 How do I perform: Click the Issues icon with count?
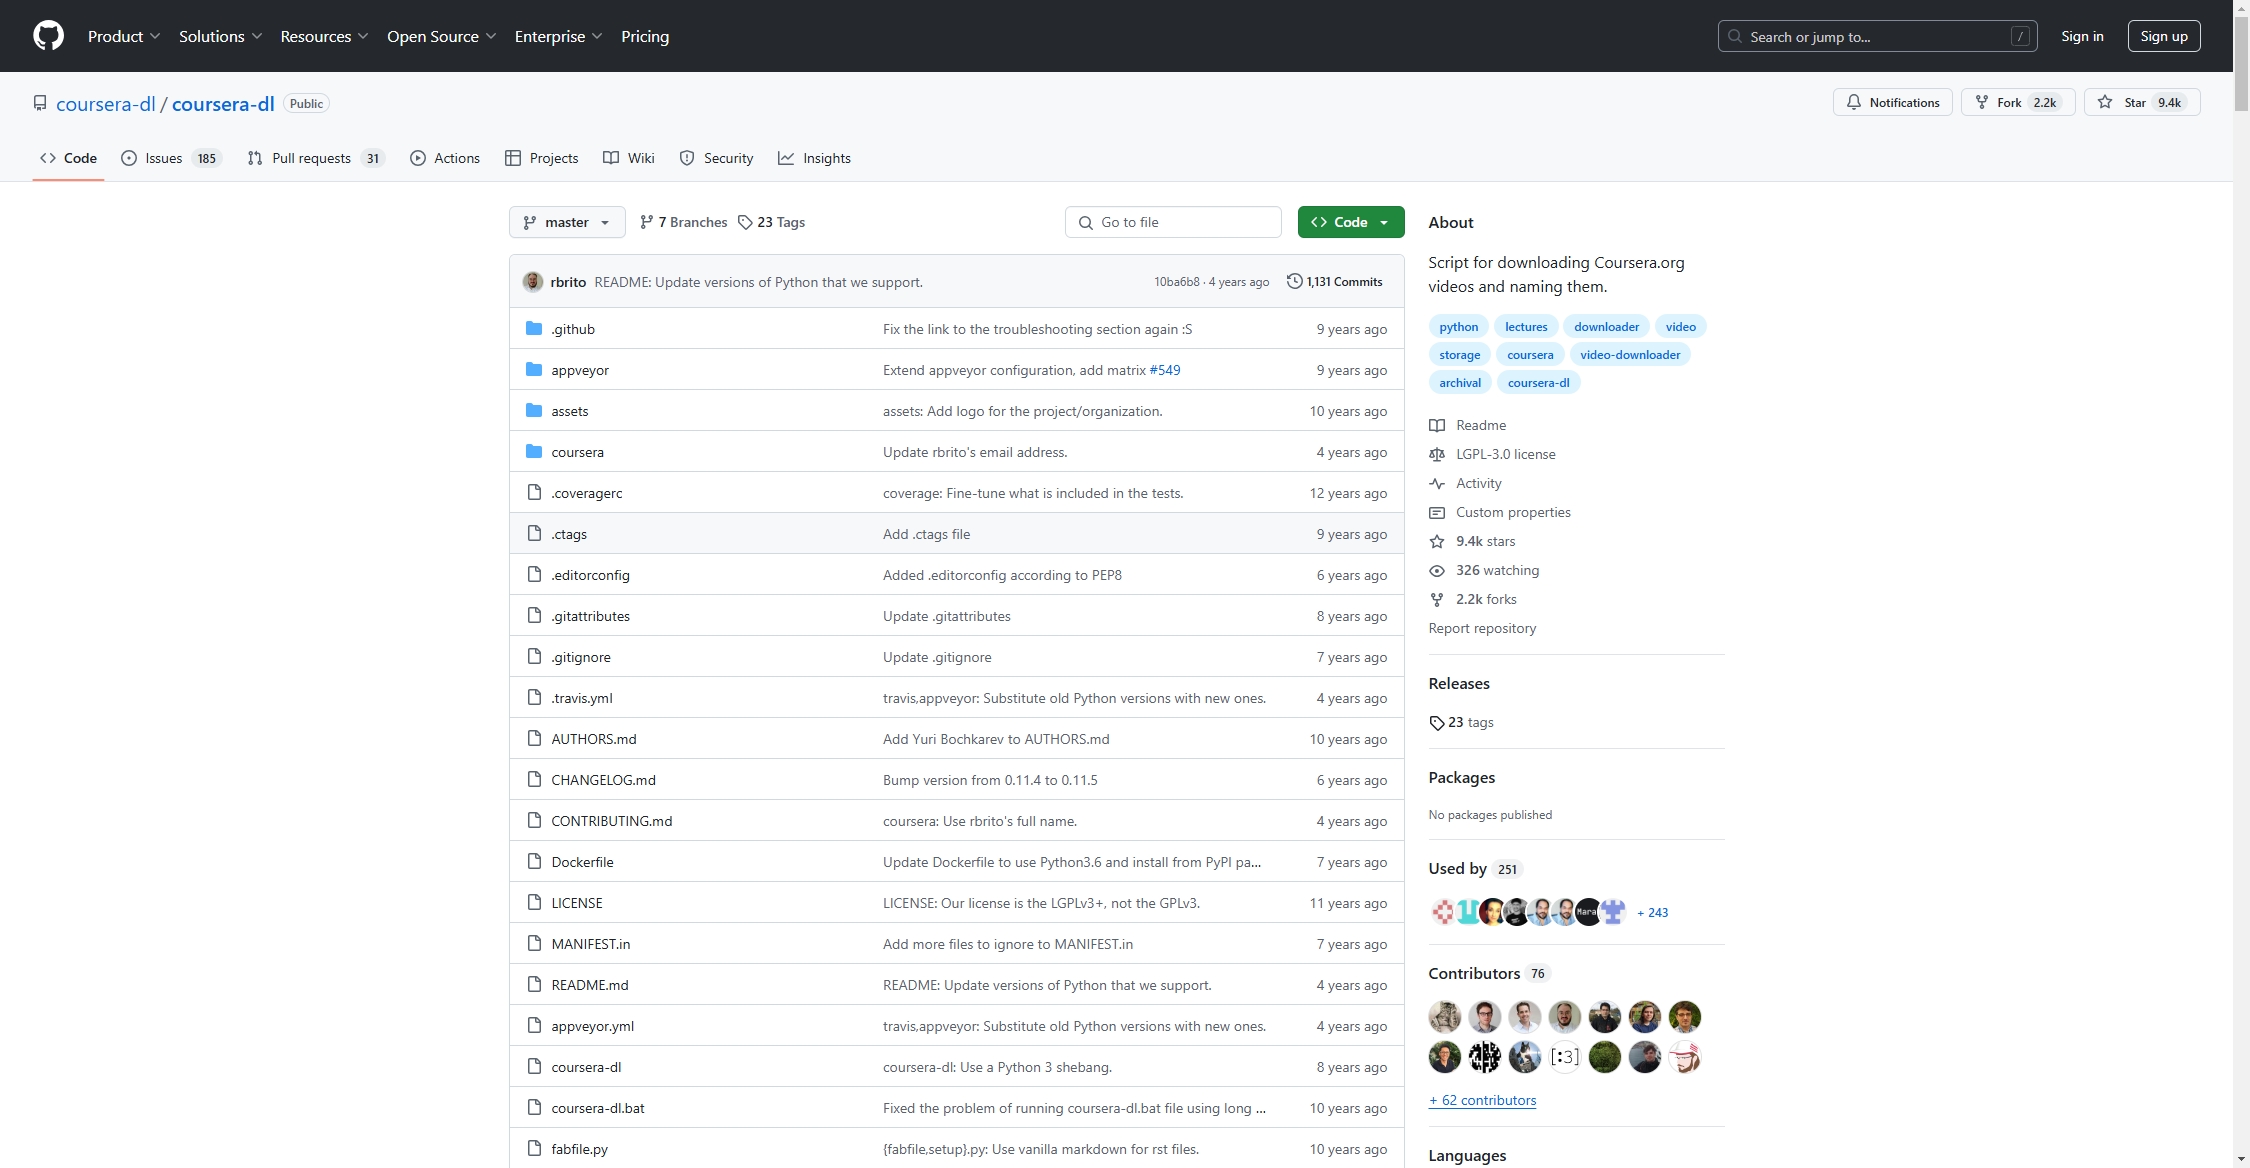pos(170,158)
